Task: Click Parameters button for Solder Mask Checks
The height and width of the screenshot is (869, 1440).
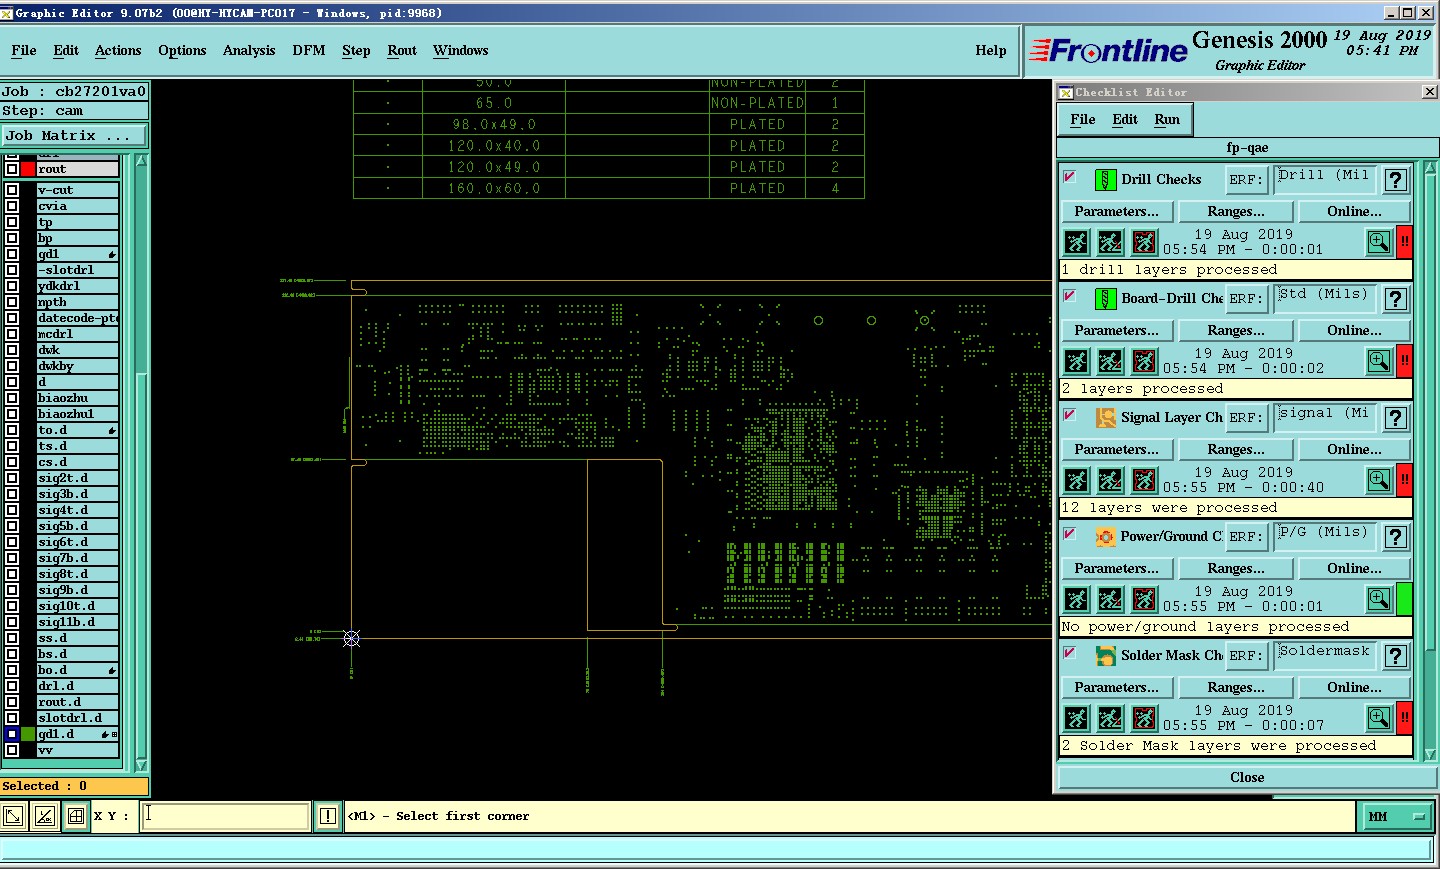Action: (x=1116, y=688)
